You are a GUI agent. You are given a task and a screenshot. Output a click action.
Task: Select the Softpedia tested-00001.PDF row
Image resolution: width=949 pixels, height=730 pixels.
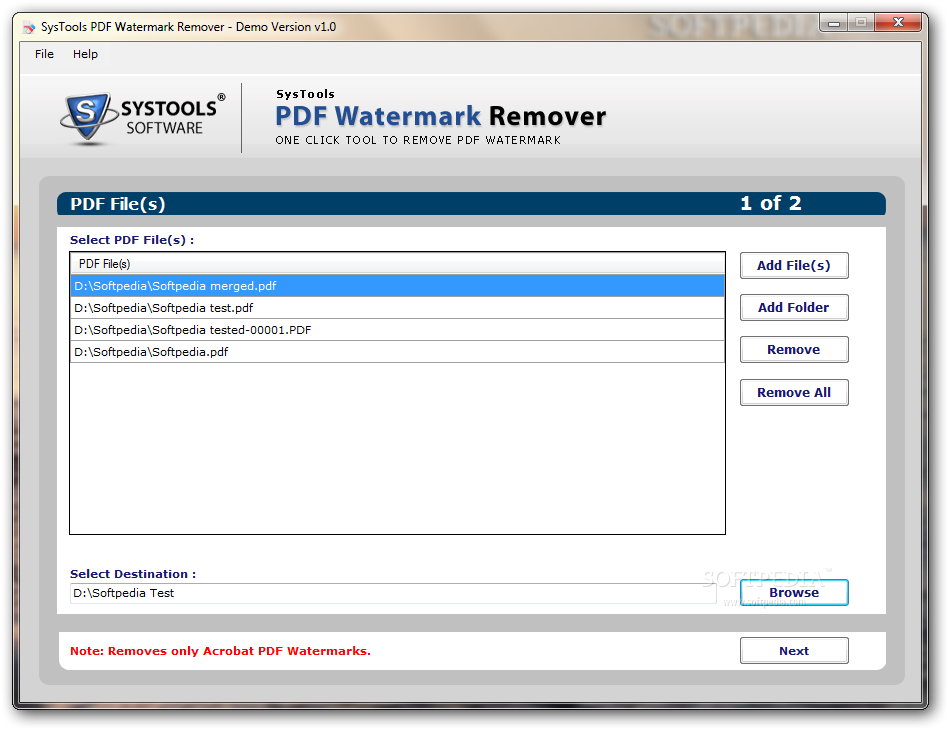click(x=398, y=330)
